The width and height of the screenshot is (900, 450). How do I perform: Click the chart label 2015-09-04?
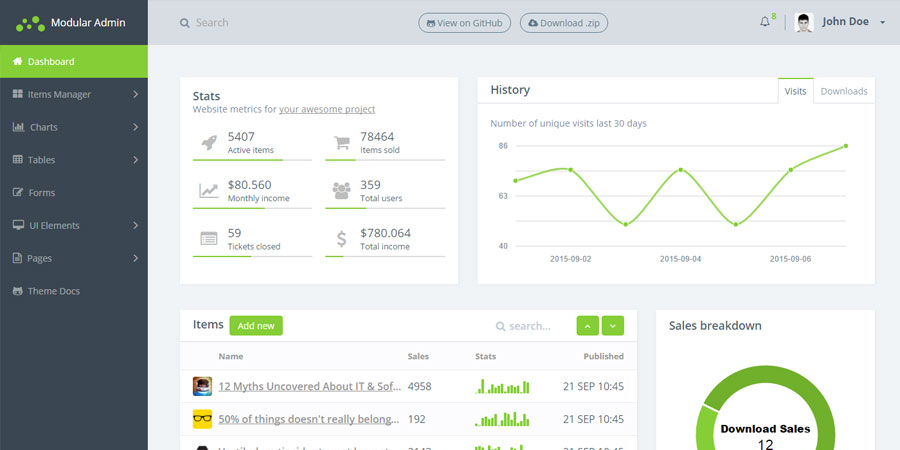(x=680, y=259)
